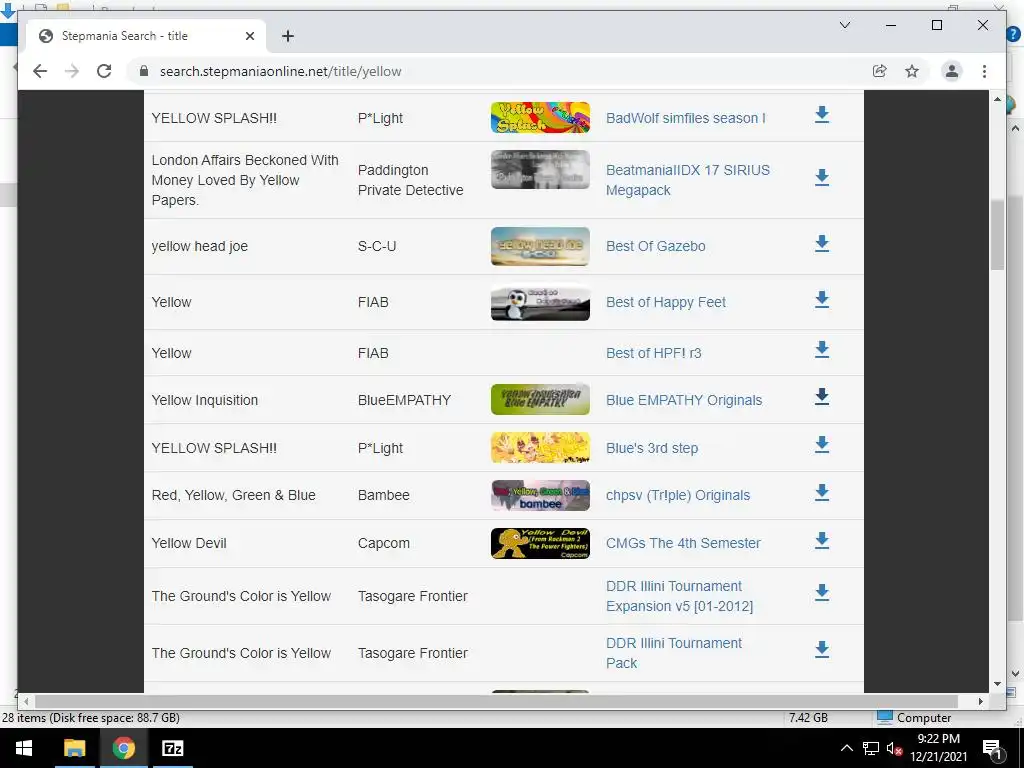The image size is (1024, 768).
Task: Download Yellow from Best of Happy Feet
Action: coord(822,300)
